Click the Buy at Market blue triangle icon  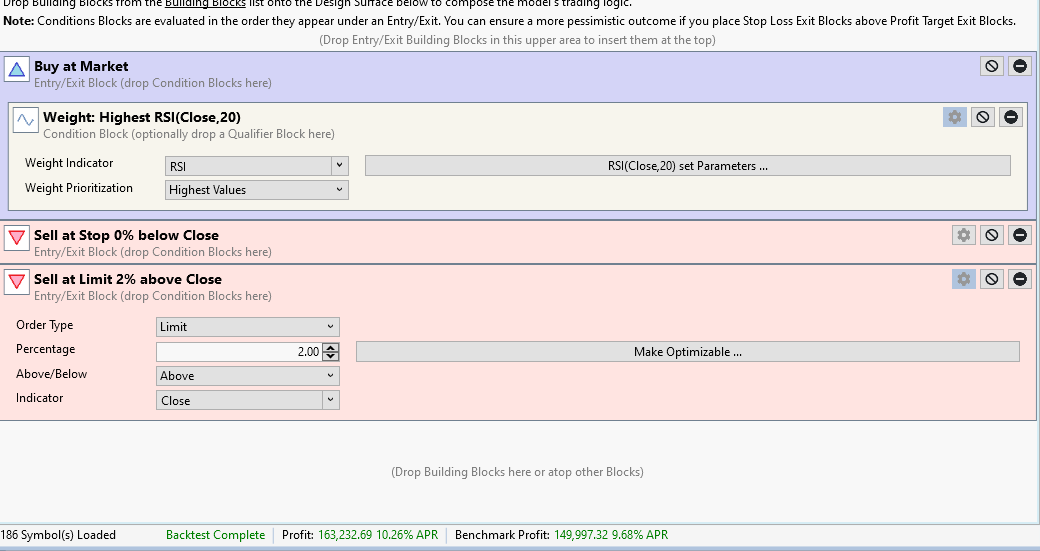tap(16, 68)
